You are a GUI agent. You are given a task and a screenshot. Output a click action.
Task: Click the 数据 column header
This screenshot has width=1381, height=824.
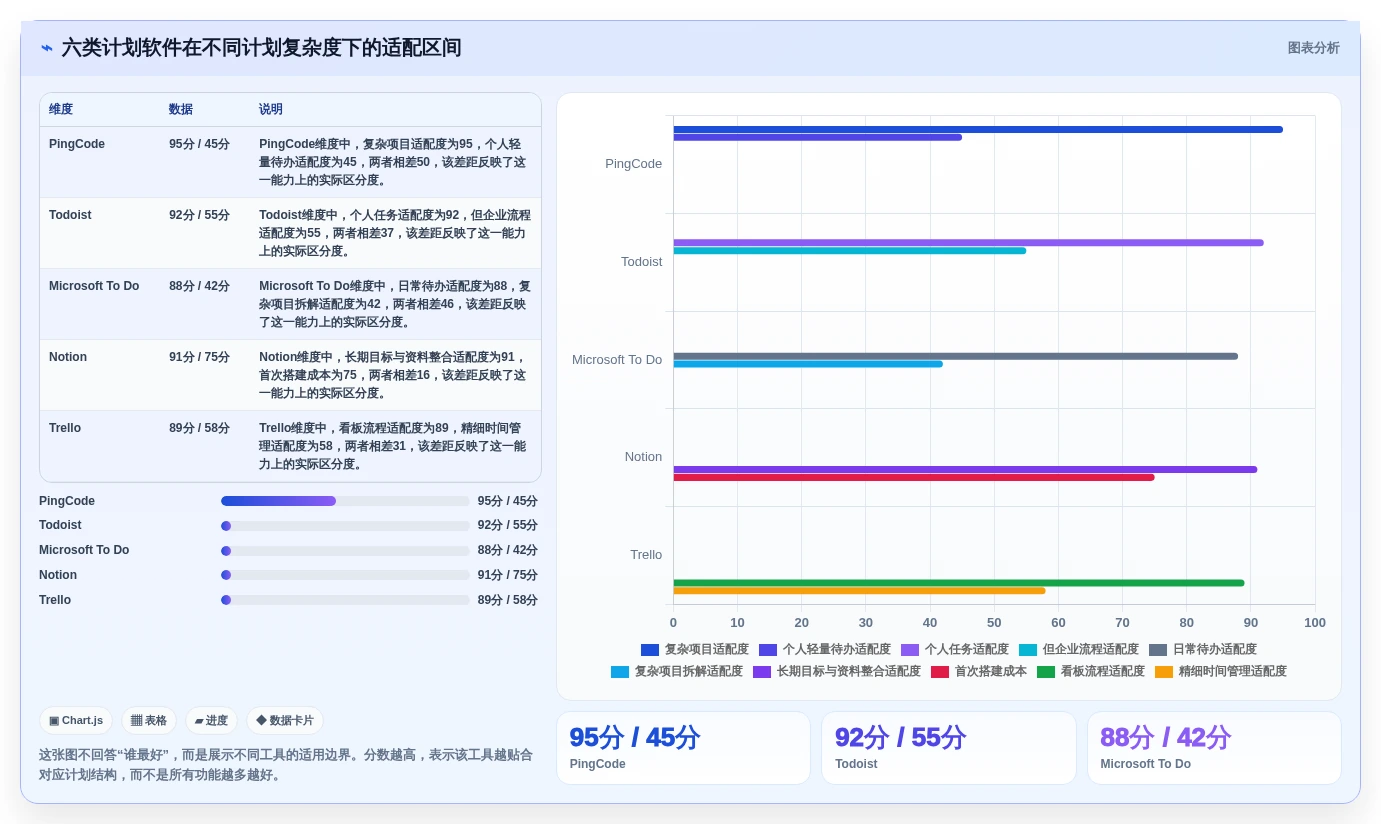click(181, 109)
